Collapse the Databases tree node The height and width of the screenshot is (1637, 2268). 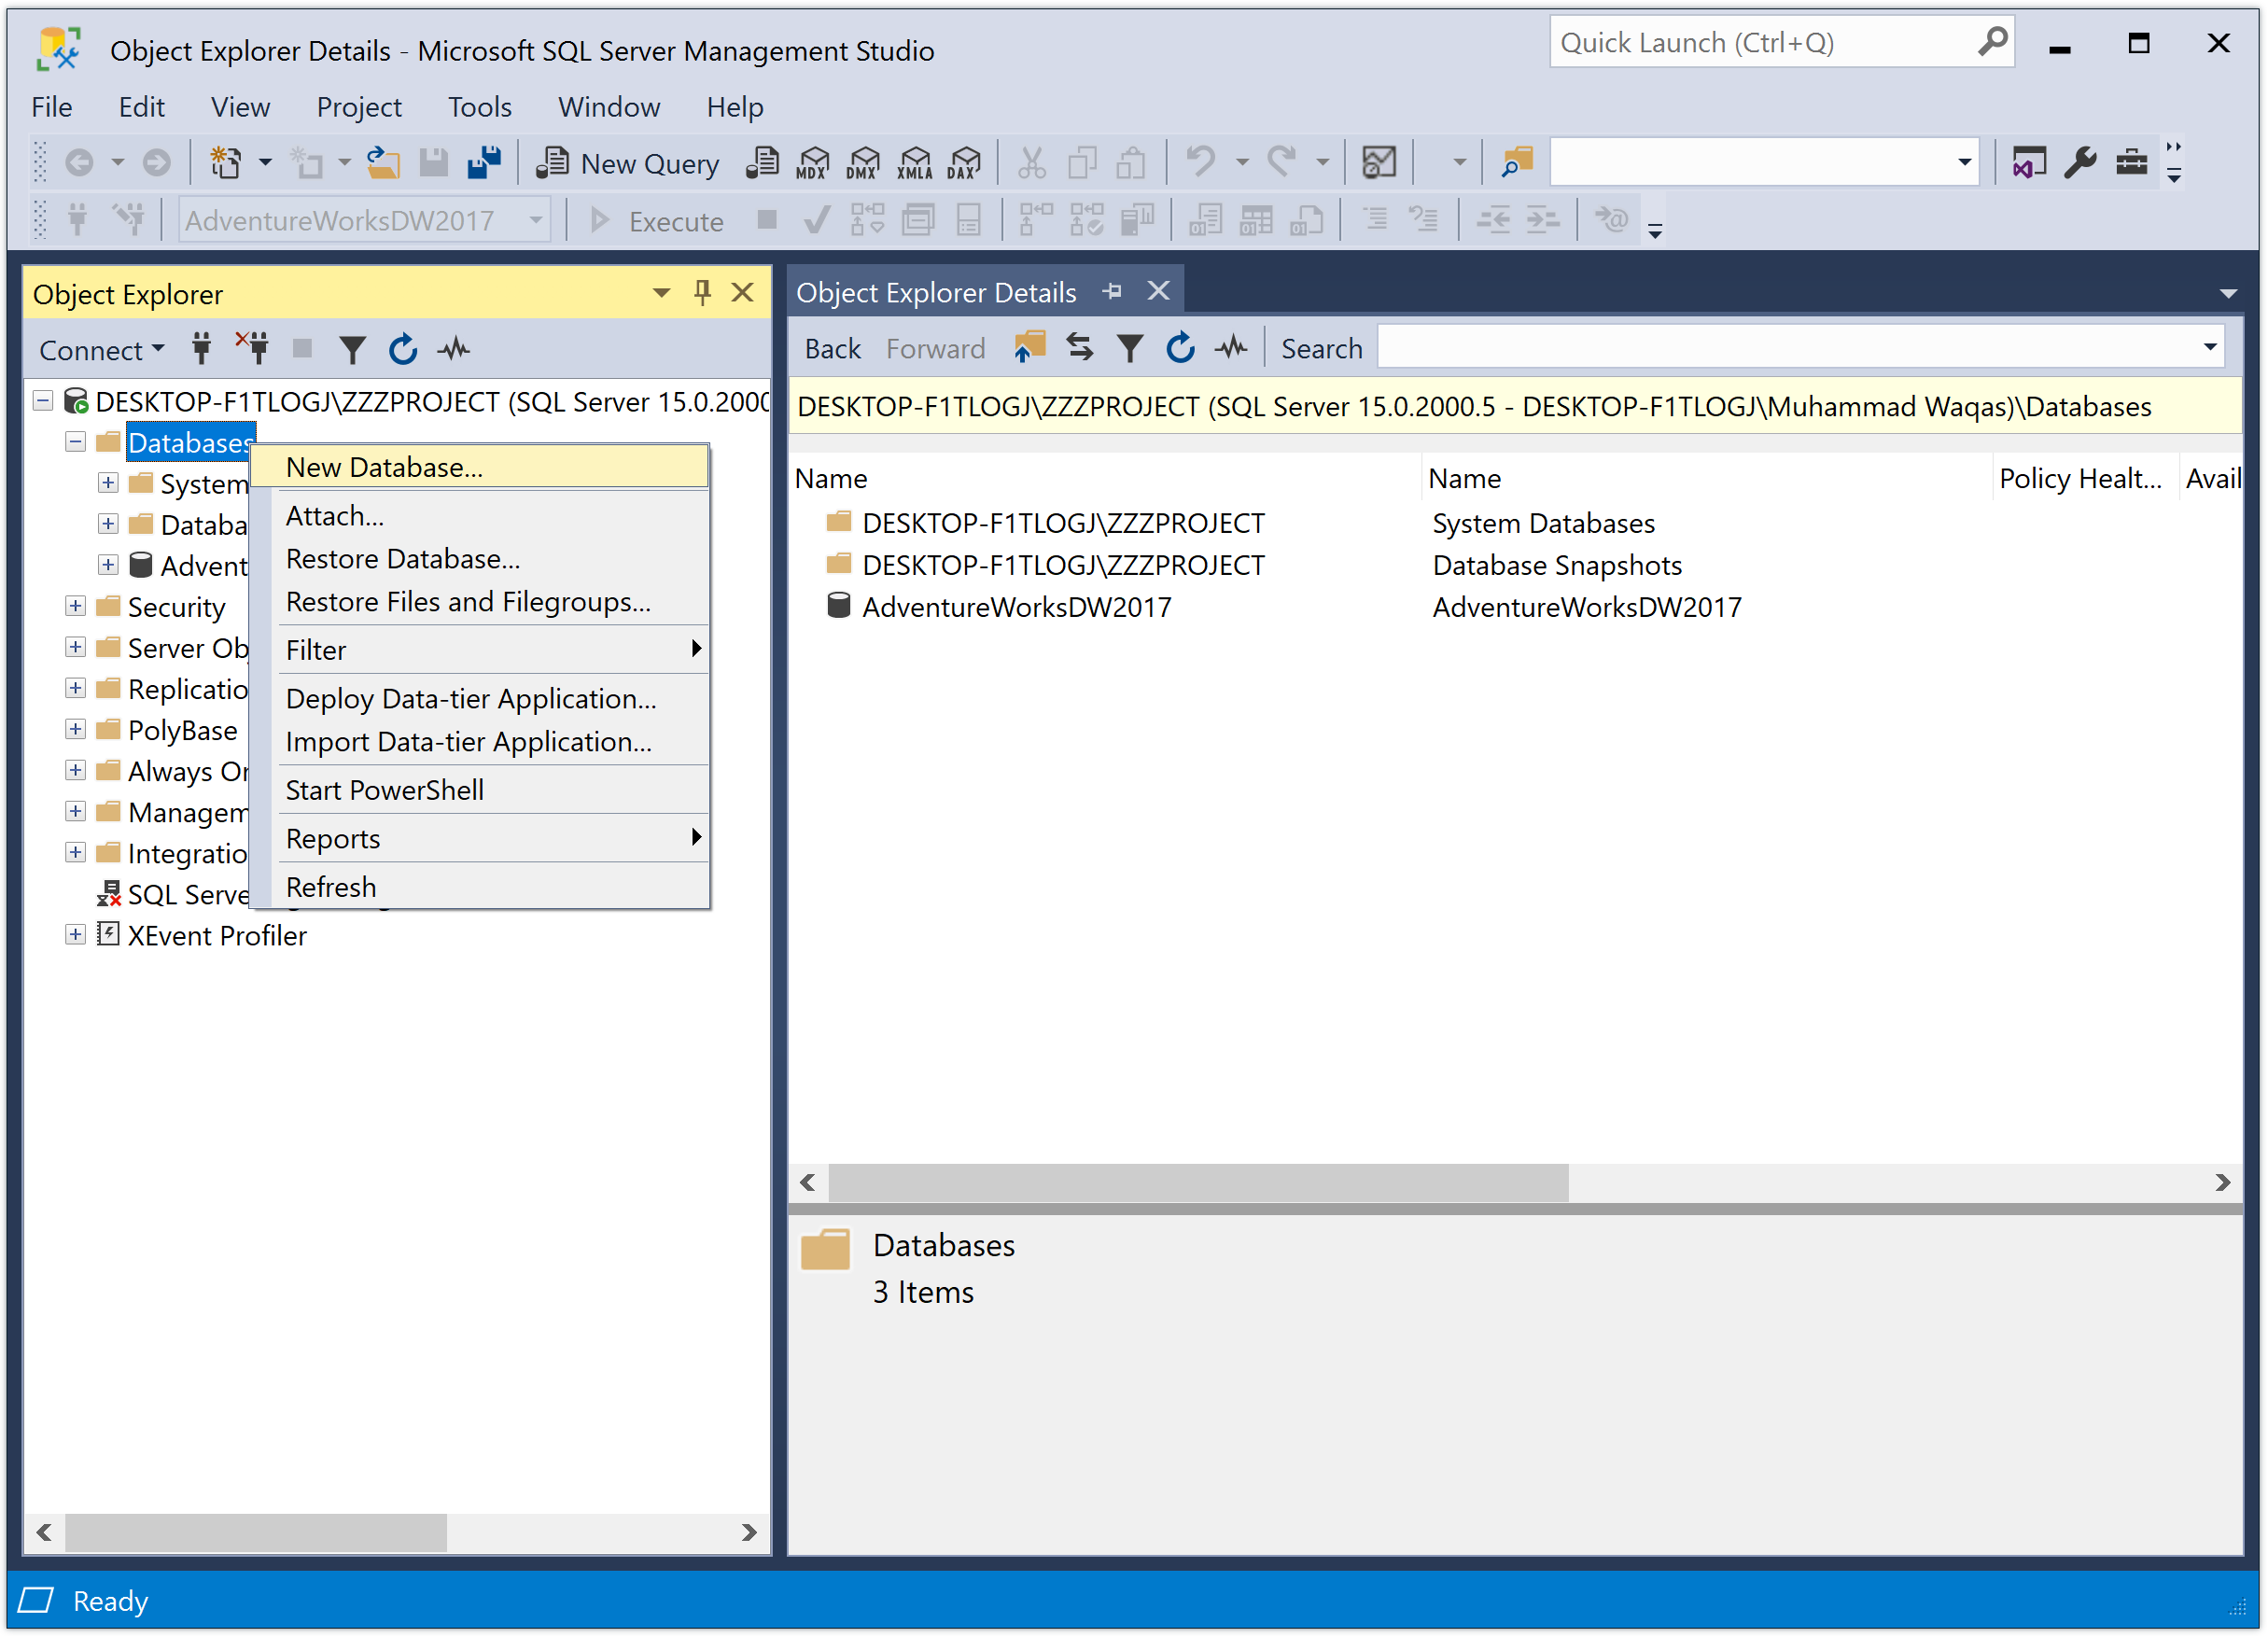pos(75,442)
